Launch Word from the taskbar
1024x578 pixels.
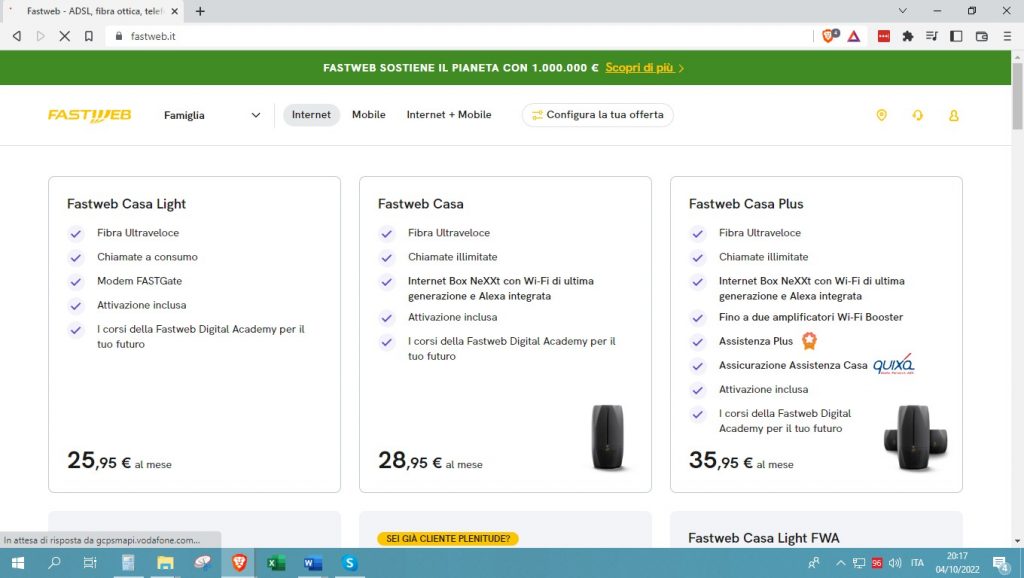point(312,563)
